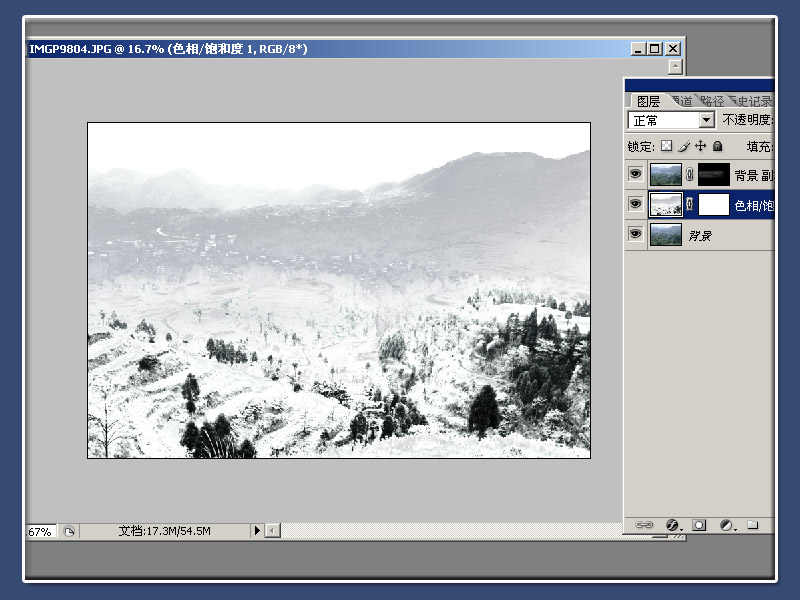Switch to the 图层 tab
The height and width of the screenshot is (600, 800).
(648, 101)
